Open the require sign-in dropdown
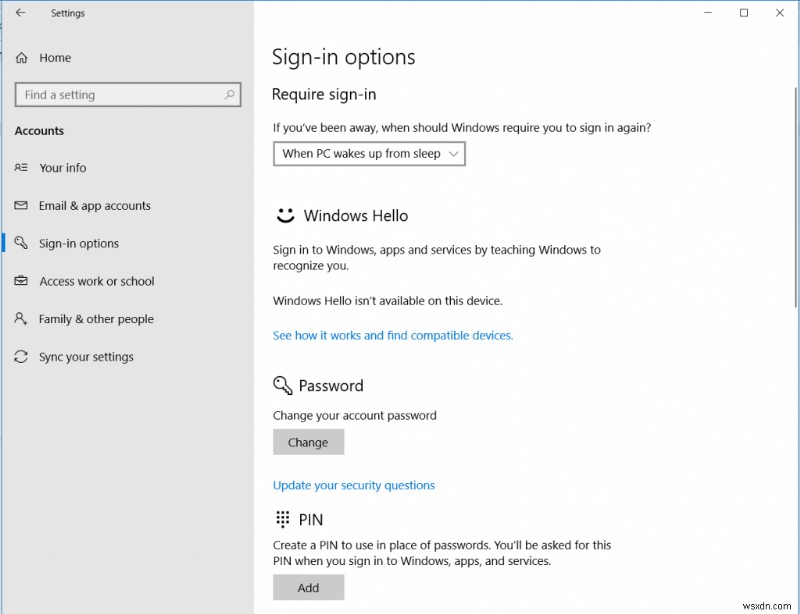Viewport: 800px width, 614px height. [369, 154]
